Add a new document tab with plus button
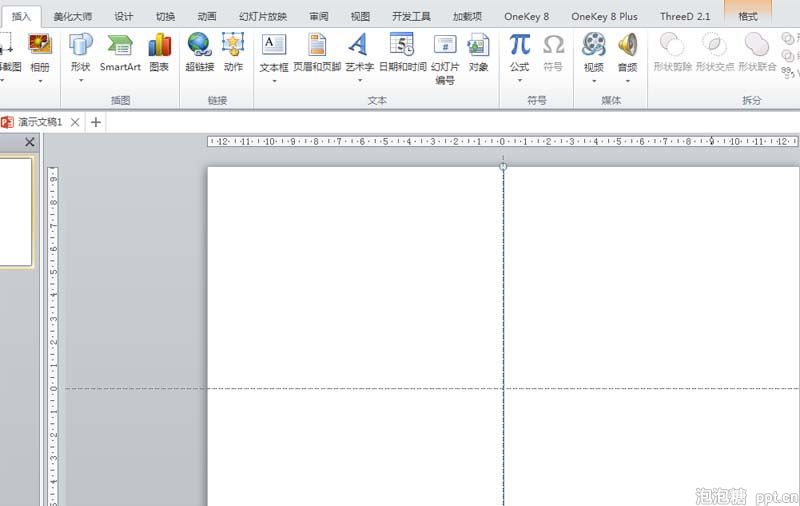This screenshot has height=506, width=800. click(x=96, y=122)
